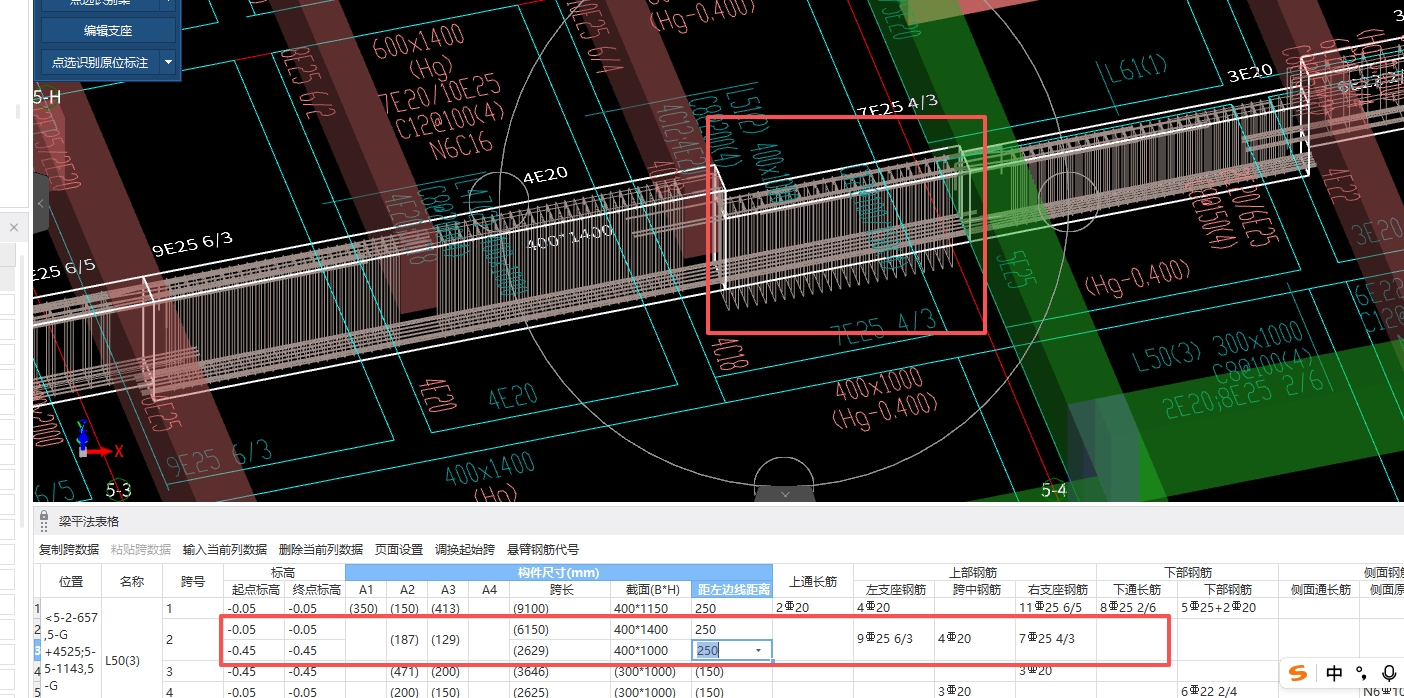Image resolution: width=1404 pixels, height=698 pixels.
Task: Select the 构件尺寸(mm) group header
Action: pos(558,573)
